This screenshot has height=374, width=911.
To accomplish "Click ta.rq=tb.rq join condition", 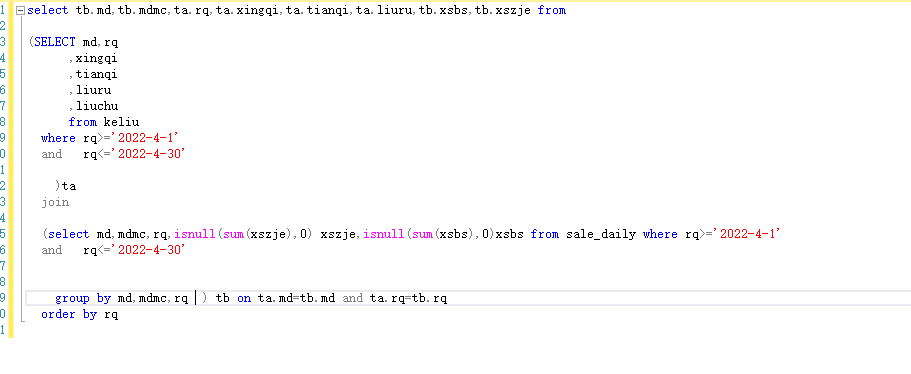I will click(x=408, y=299).
